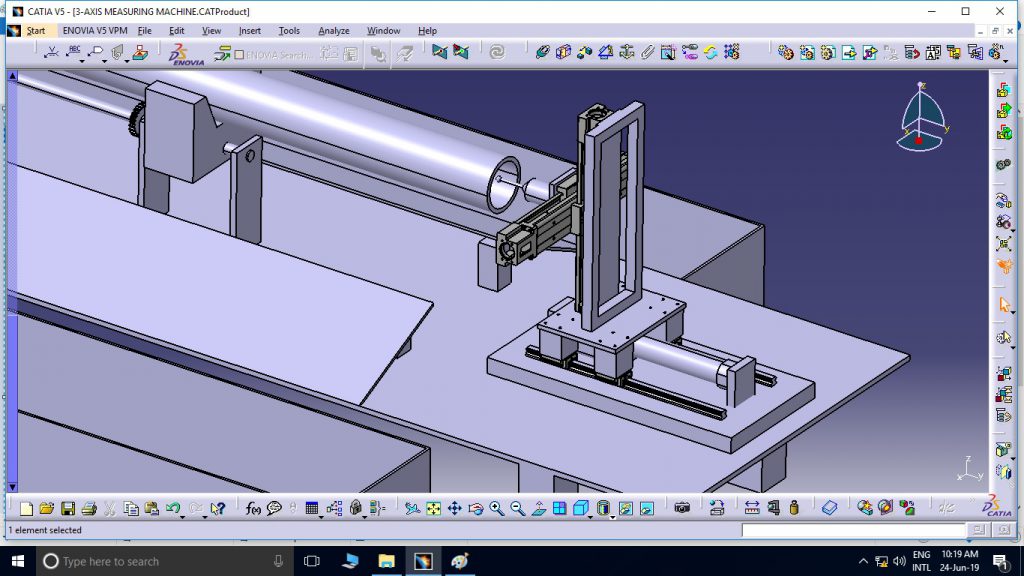Click the volume icon in system tray
Image resolution: width=1024 pixels, height=576 pixels.
[x=899, y=561]
